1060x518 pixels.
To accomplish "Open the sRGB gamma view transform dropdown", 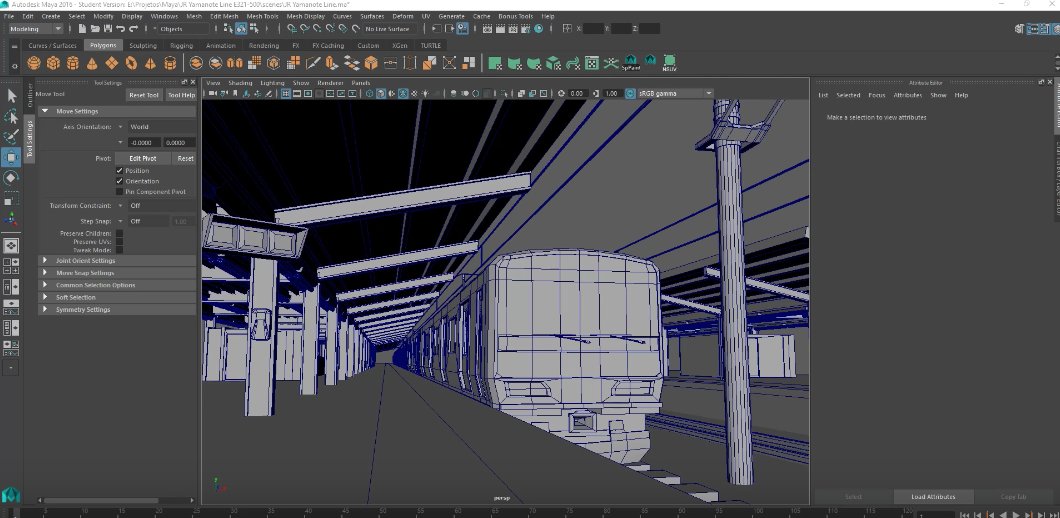I will pyautogui.click(x=668, y=93).
